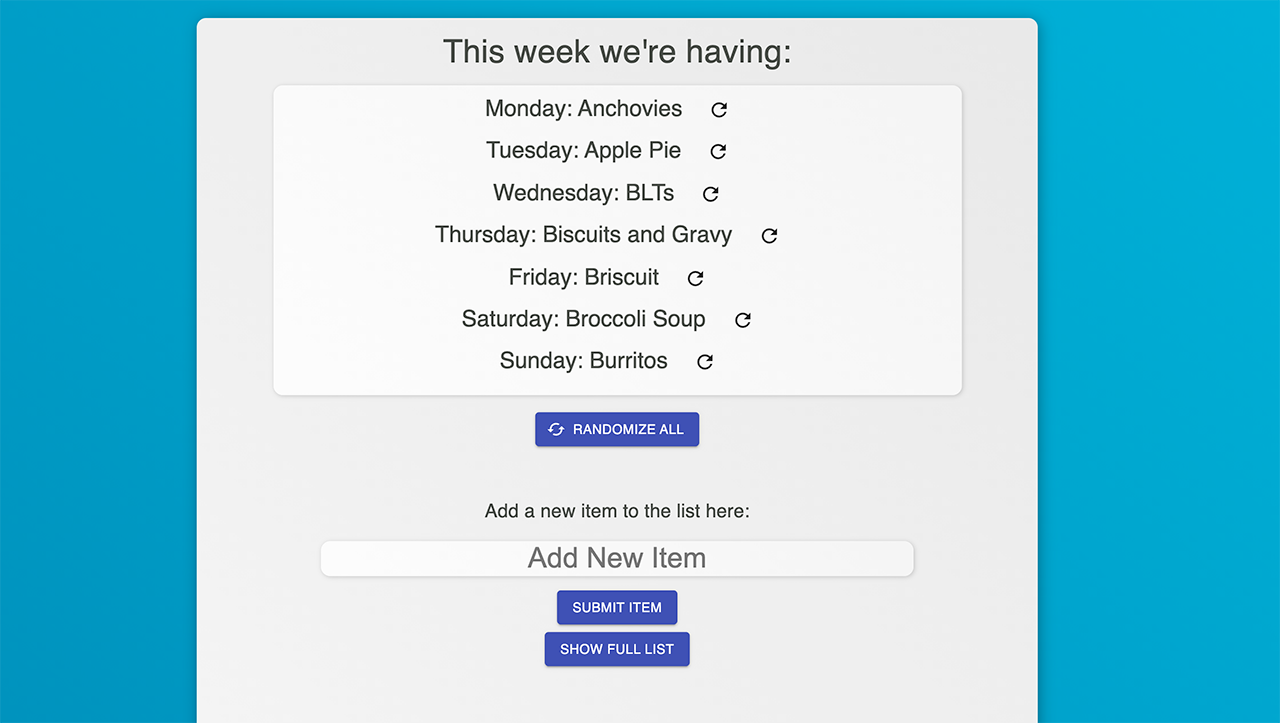This screenshot has height=723, width=1280.
Task: Re-roll Tuesday's Apple Pie with its refresh icon
Action: pyautogui.click(x=718, y=152)
